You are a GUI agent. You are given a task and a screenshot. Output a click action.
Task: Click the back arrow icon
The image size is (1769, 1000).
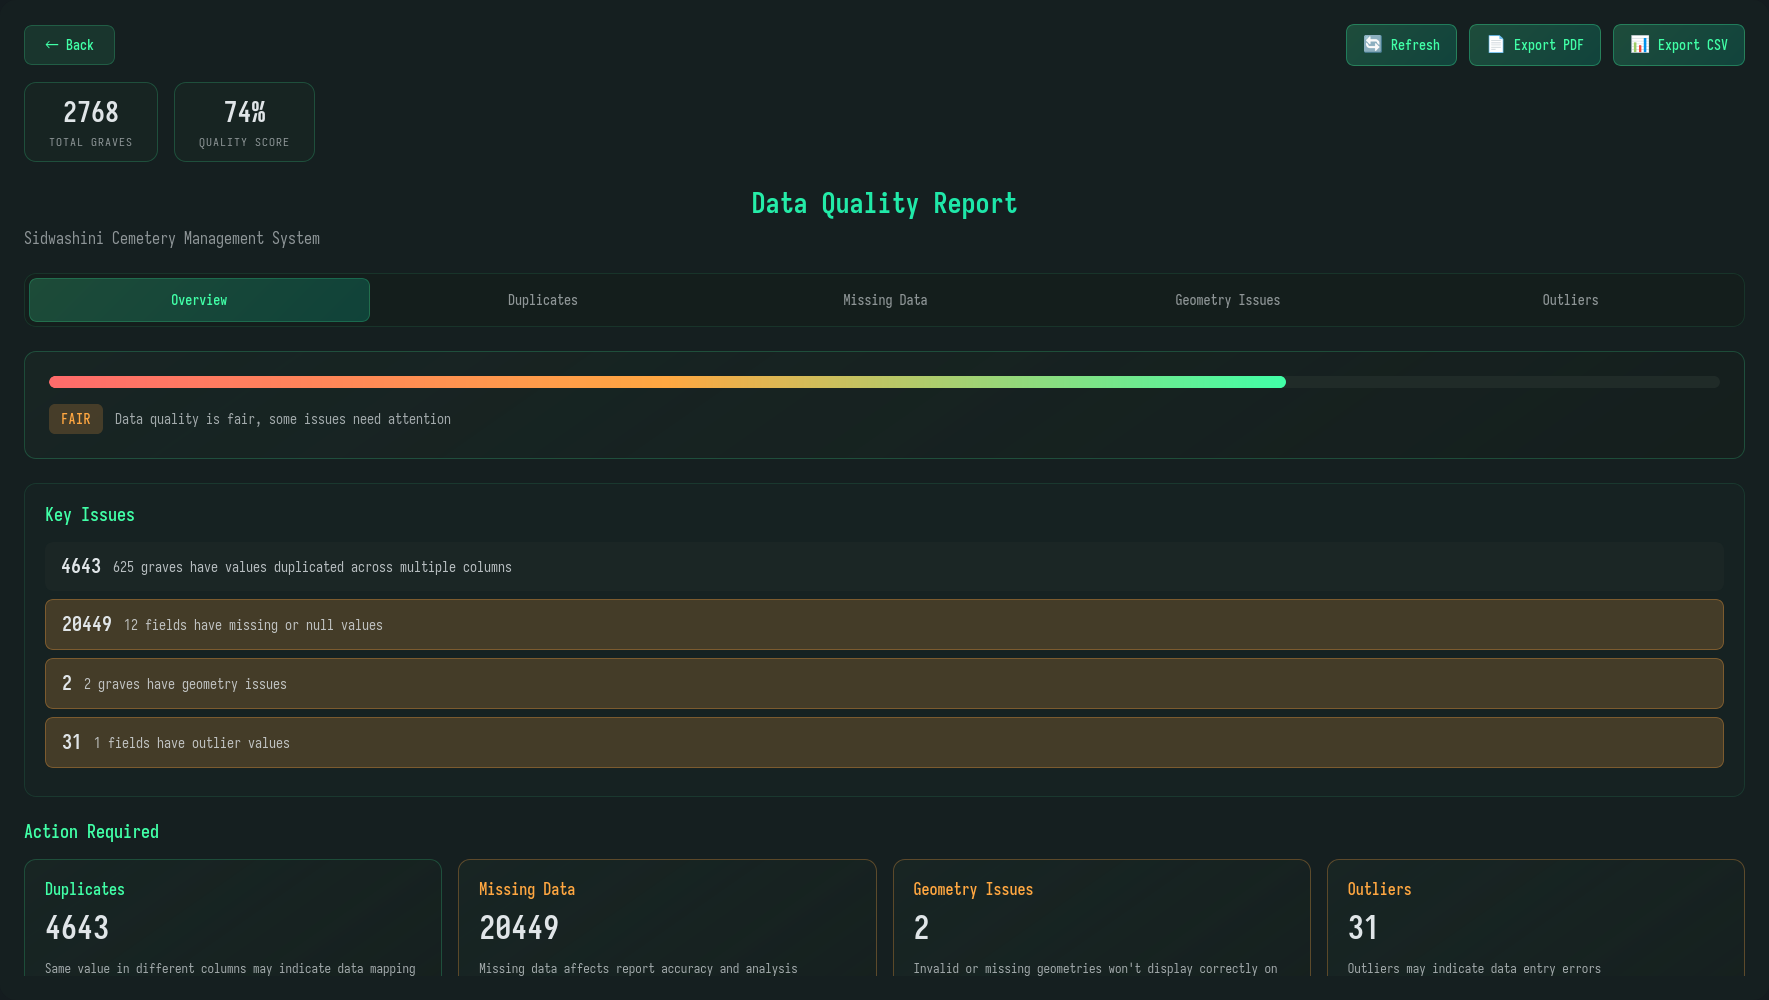pos(50,44)
